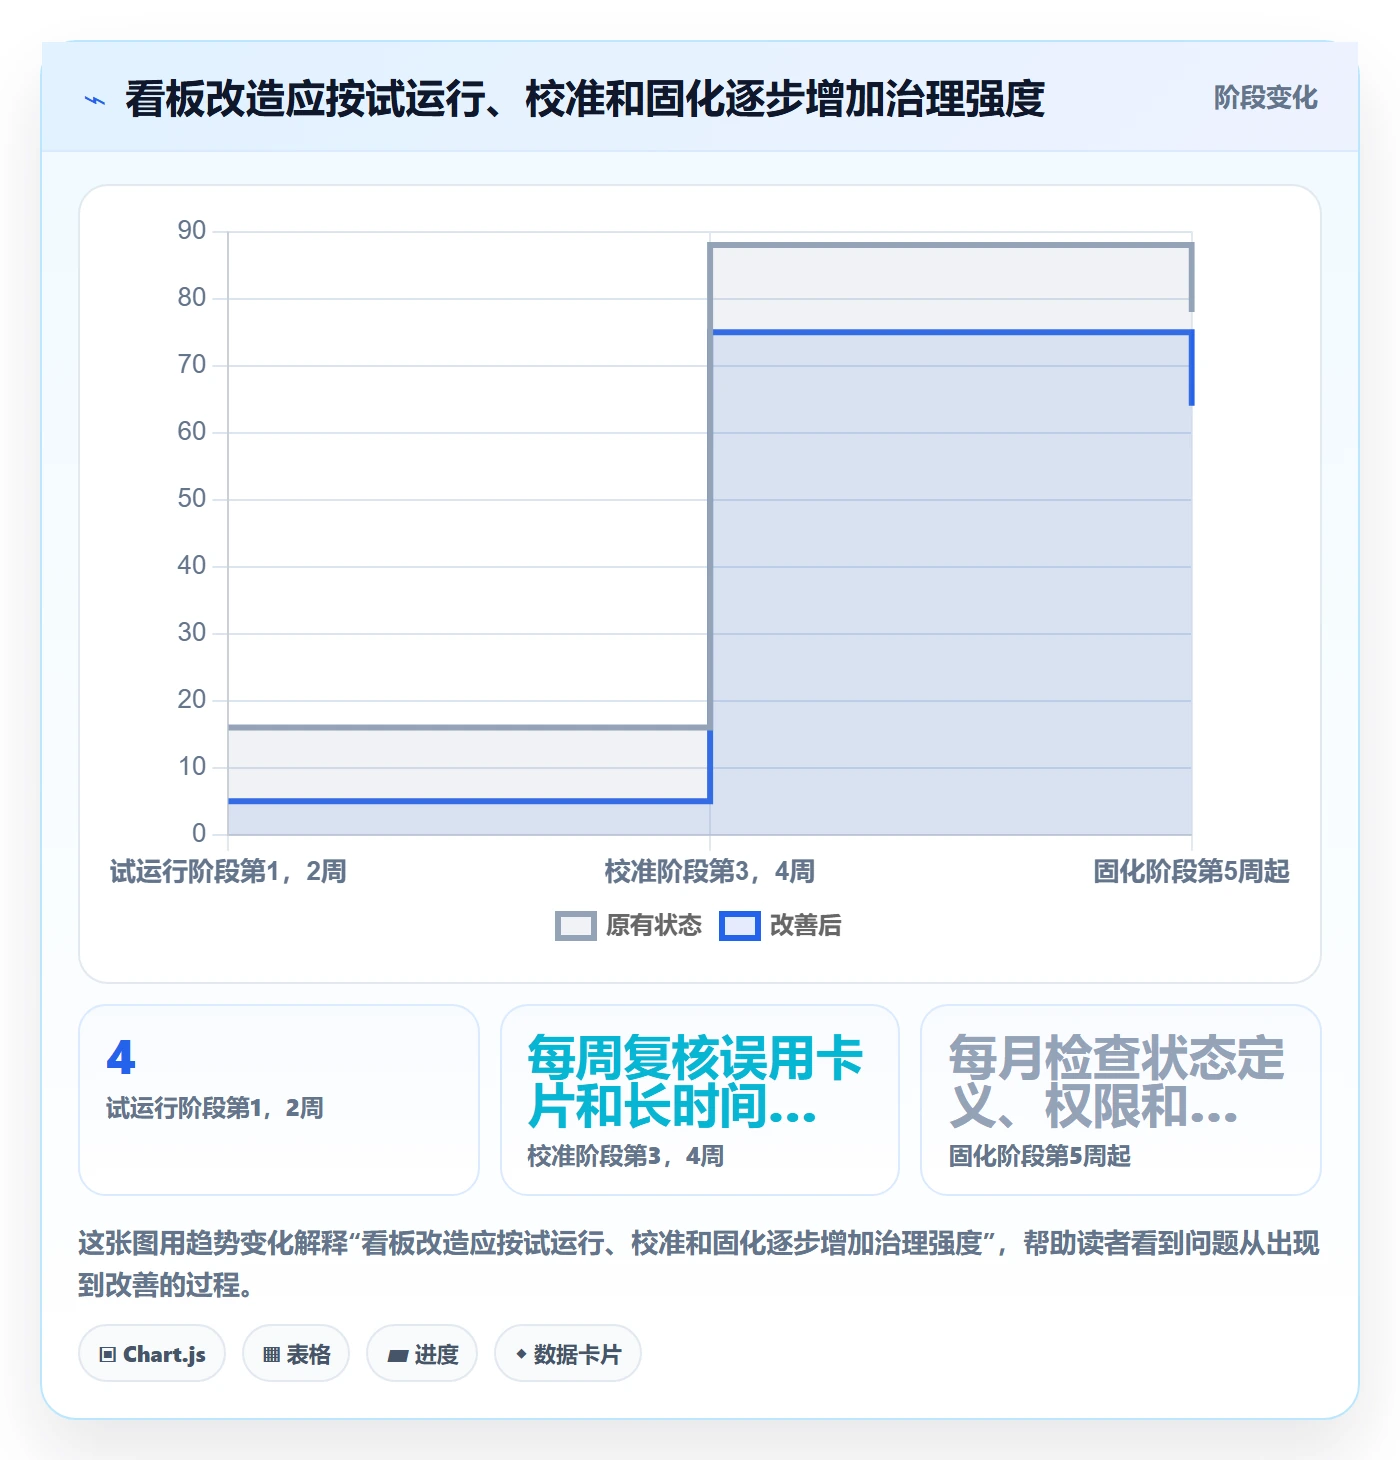Viewport: 1400px width, 1460px height.
Task: Open the 每周复核误用卡片 stage card
Action: click(700, 1100)
